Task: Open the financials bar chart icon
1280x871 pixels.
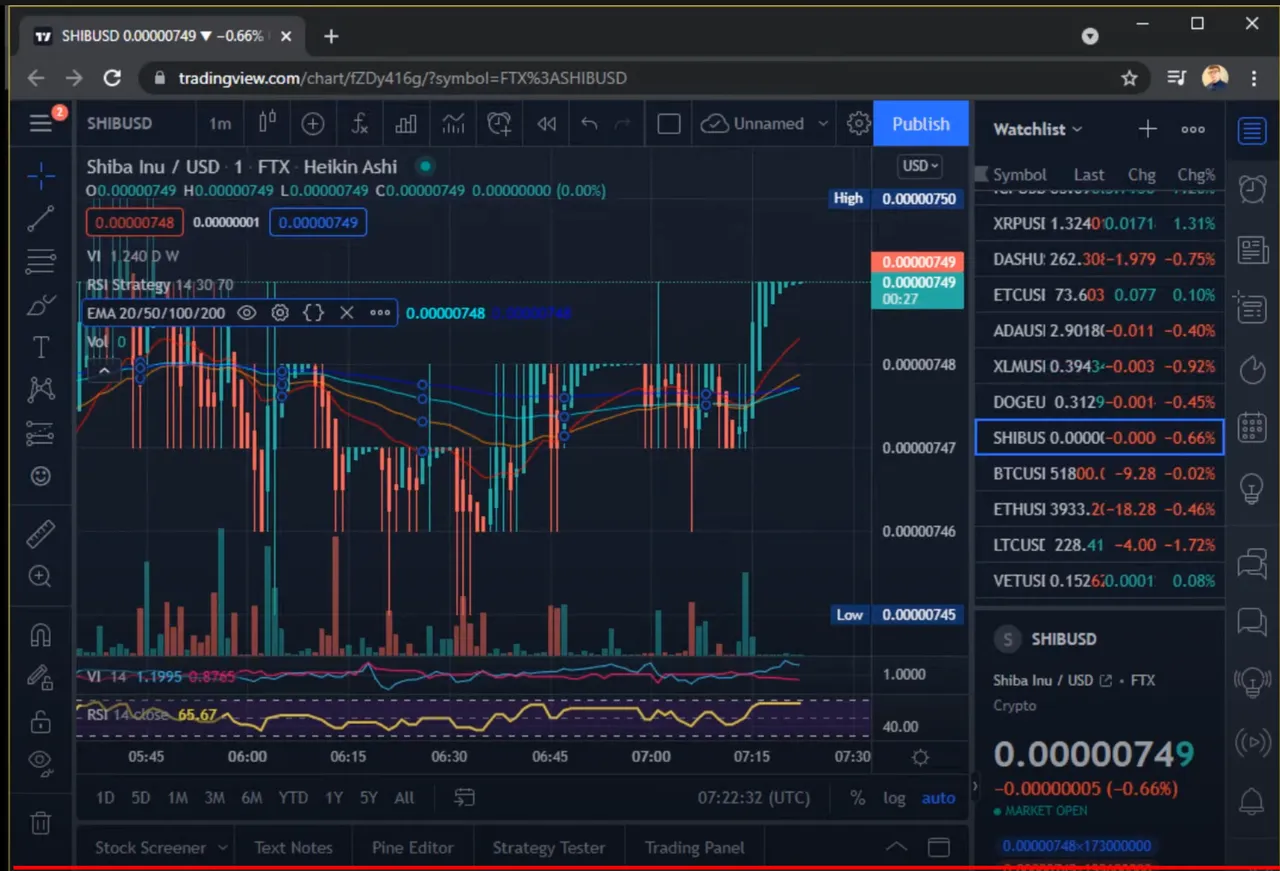Action: (x=406, y=123)
